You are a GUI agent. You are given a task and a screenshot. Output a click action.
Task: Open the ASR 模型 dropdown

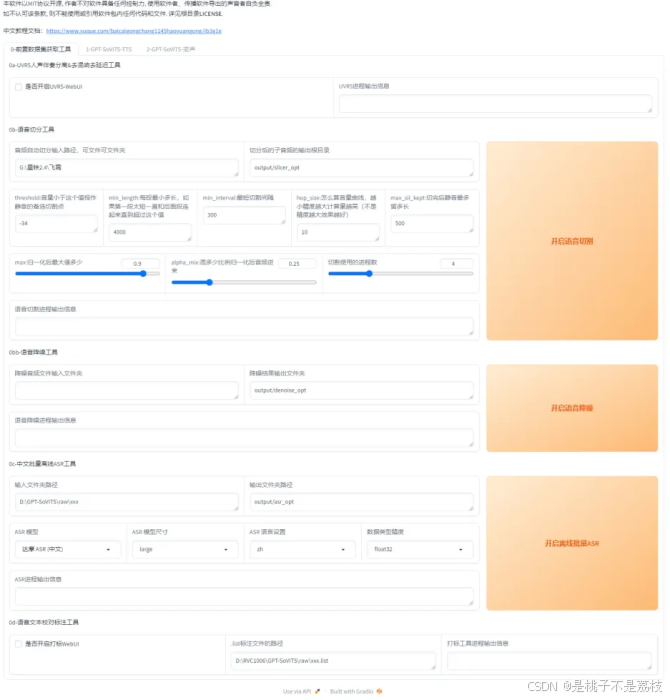pos(68,549)
